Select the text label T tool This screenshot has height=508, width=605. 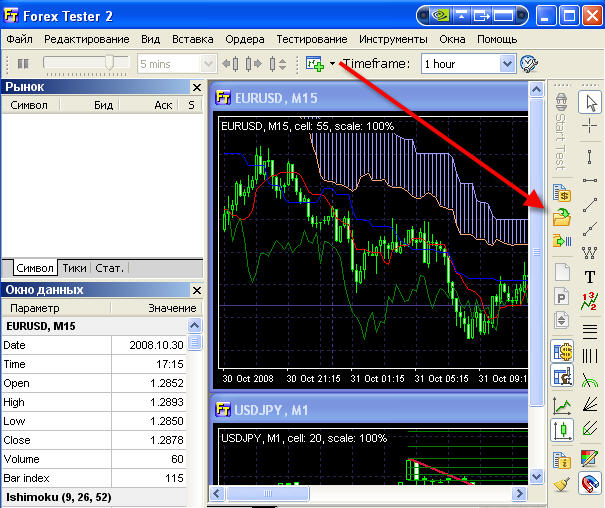click(x=590, y=277)
